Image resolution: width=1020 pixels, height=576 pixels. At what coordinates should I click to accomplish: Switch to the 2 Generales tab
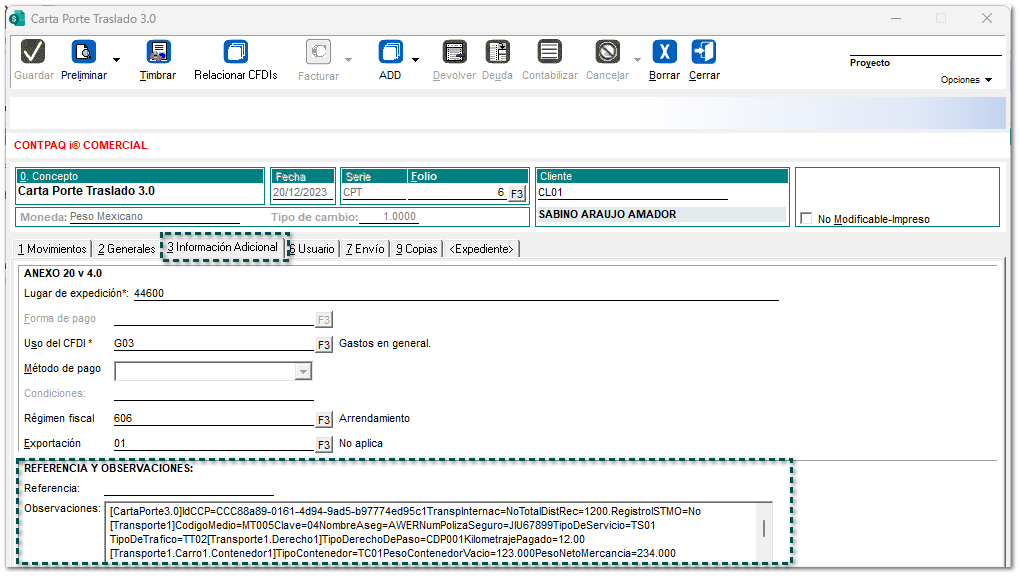tap(126, 249)
